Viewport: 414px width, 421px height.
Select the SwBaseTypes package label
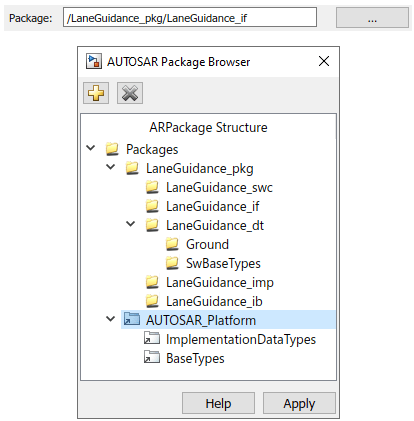pyautogui.click(x=223, y=263)
